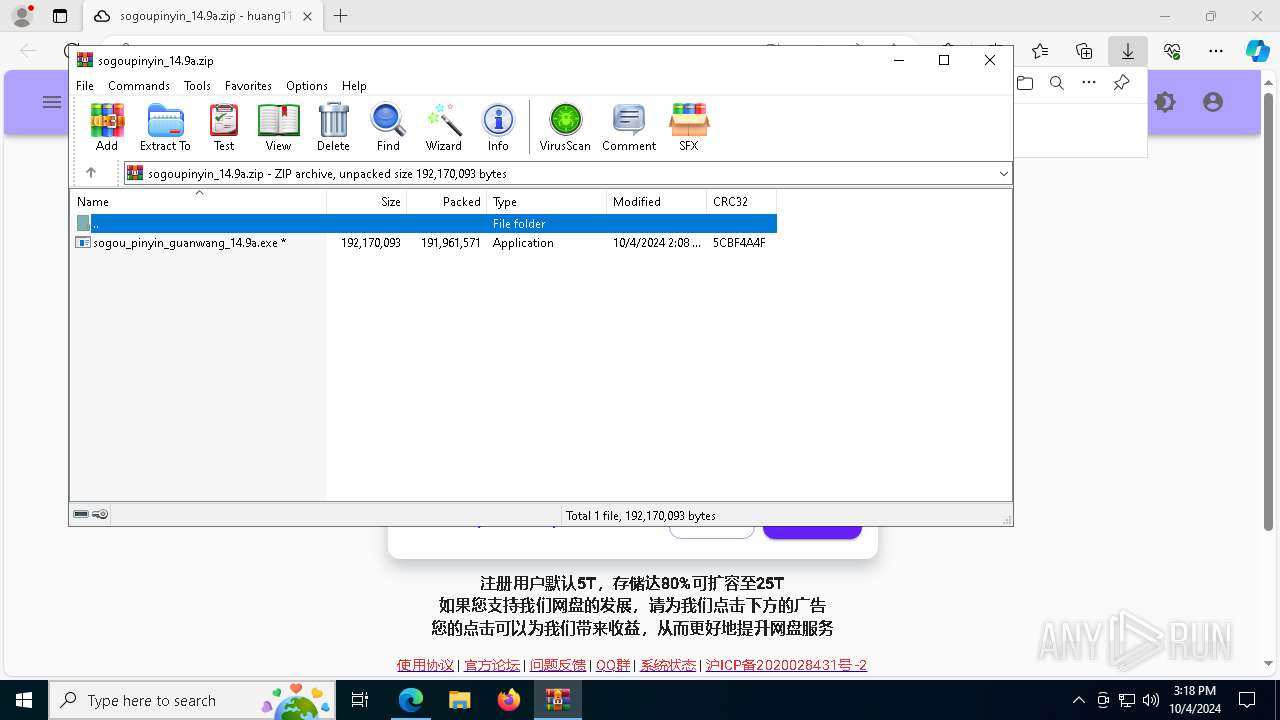Open Microsoft Edge from the taskbar
Viewport: 1280px width, 720px height.
pyautogui.click(x=411, y=700)
